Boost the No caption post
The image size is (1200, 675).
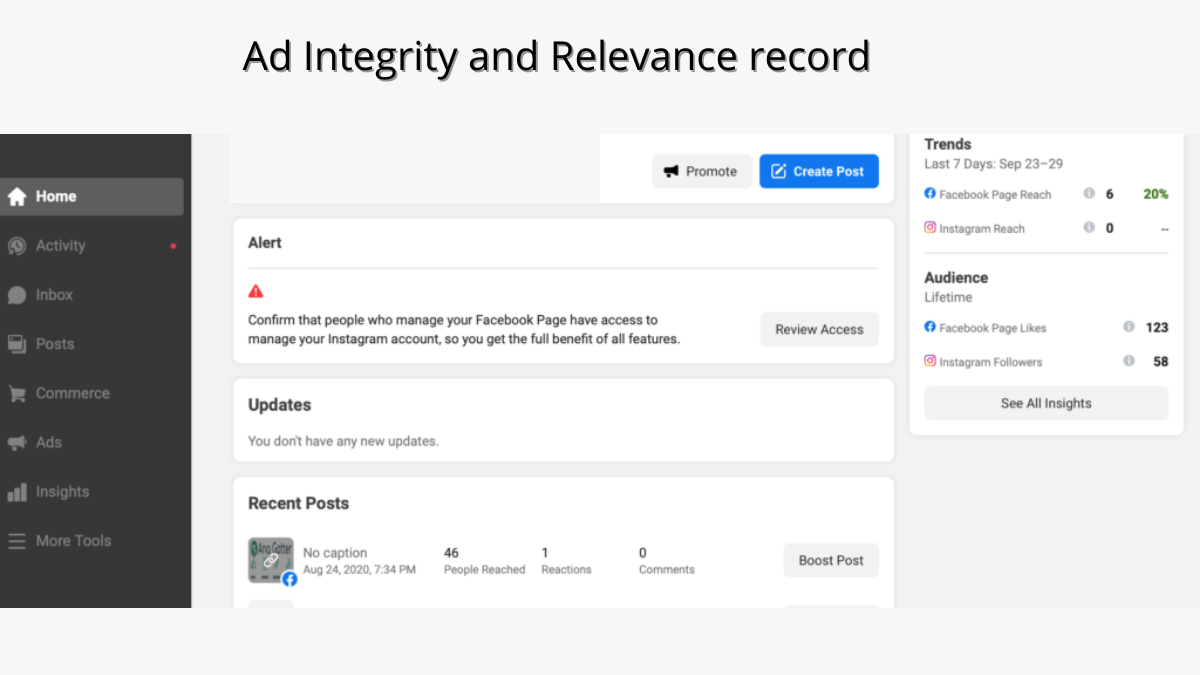click(x=831, y=561)
